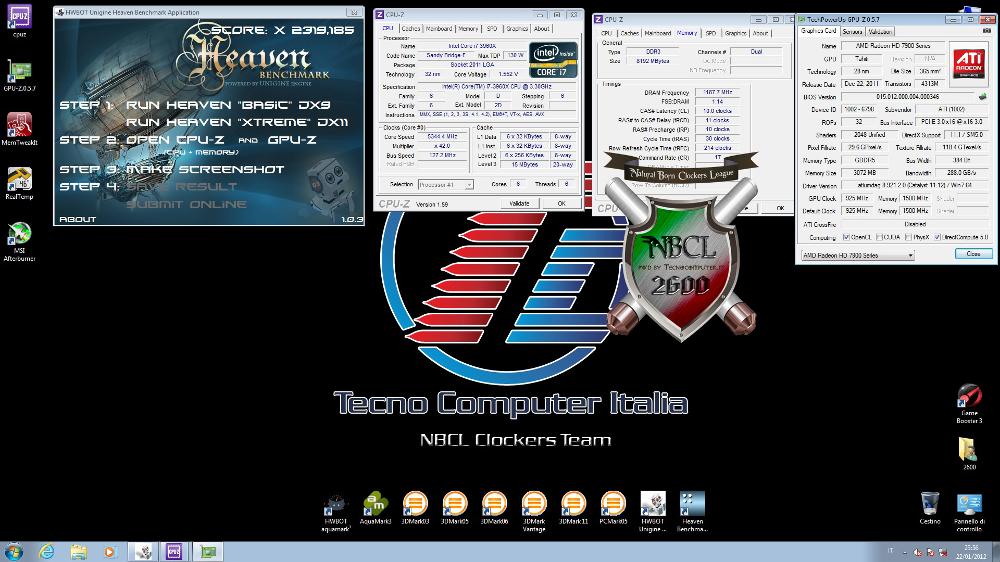The height and width of the screenshot is (562, 1000).
Task: Click OK in the right CPU-Z window
Action: (x=780, y=208)
